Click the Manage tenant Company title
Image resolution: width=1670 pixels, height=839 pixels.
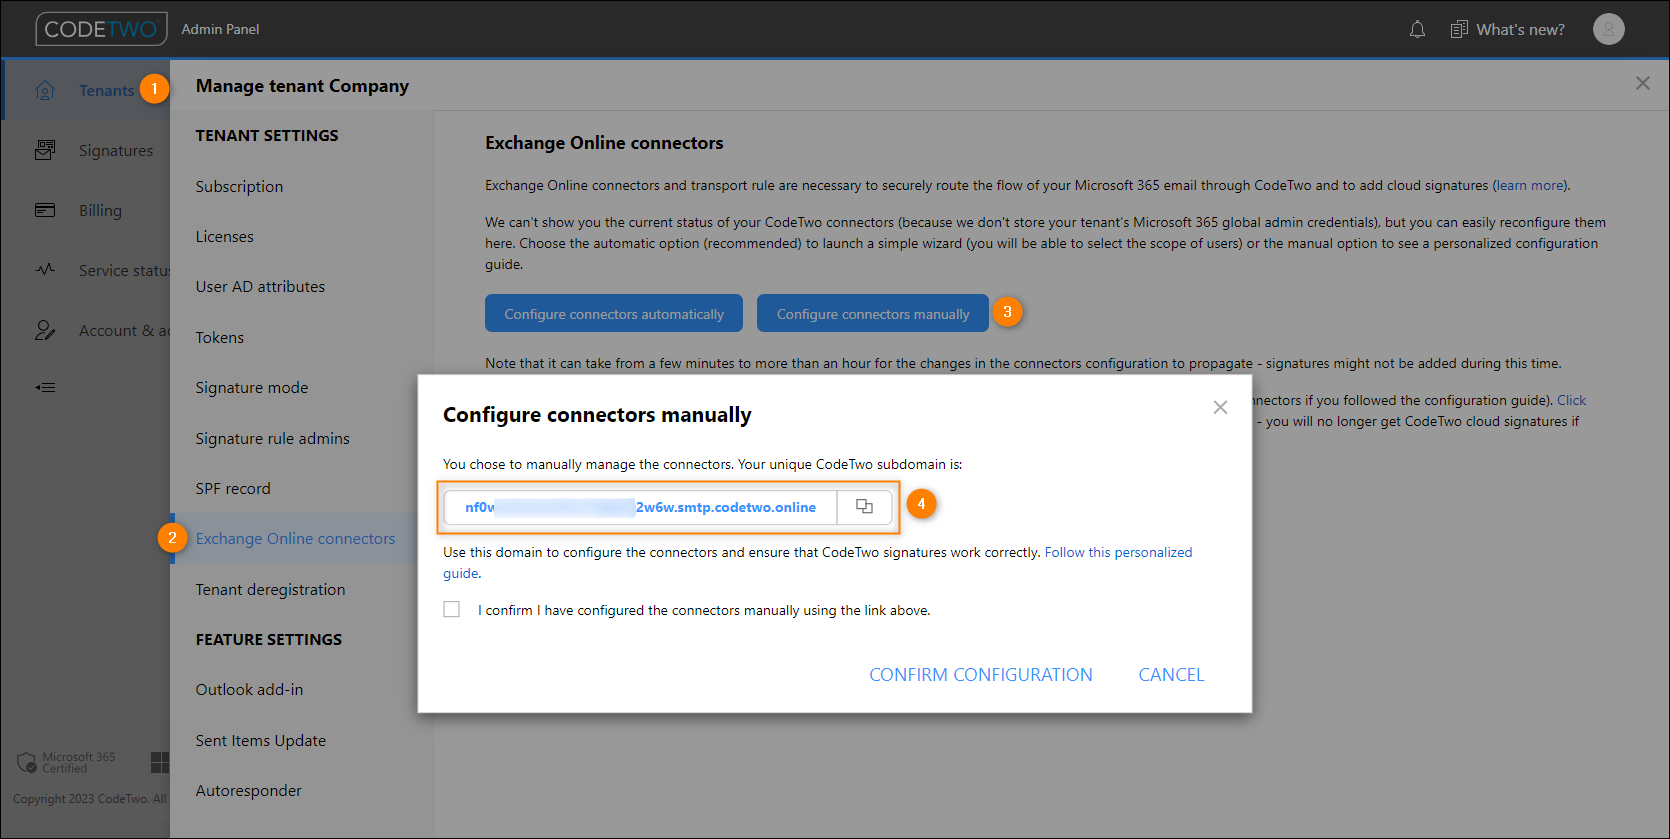(302, 86)
